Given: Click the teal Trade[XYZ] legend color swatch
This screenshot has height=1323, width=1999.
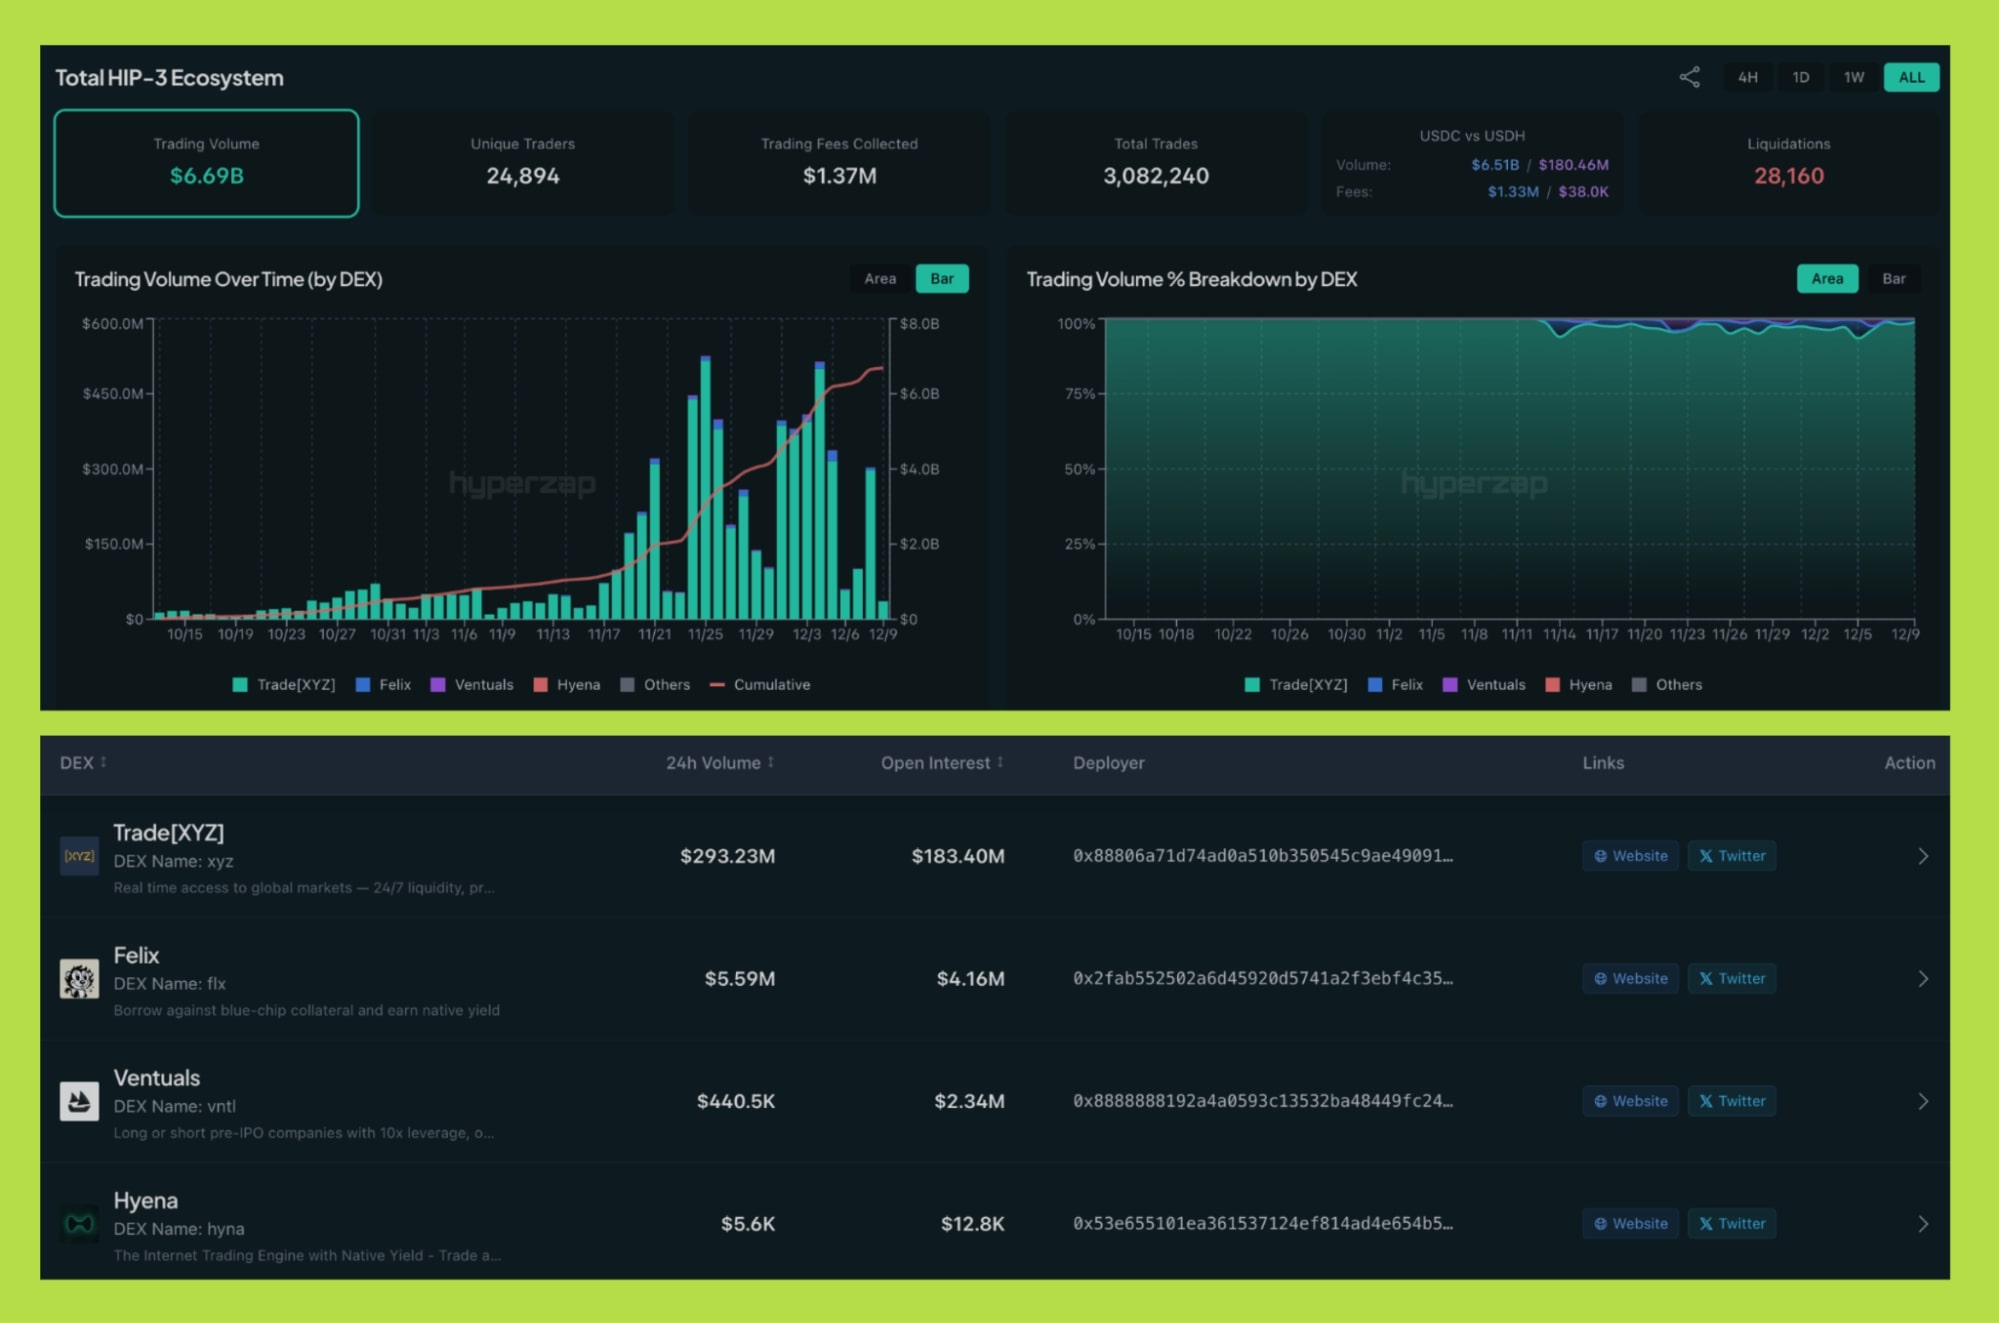Looking at the screenshot, I should [240, 684].
